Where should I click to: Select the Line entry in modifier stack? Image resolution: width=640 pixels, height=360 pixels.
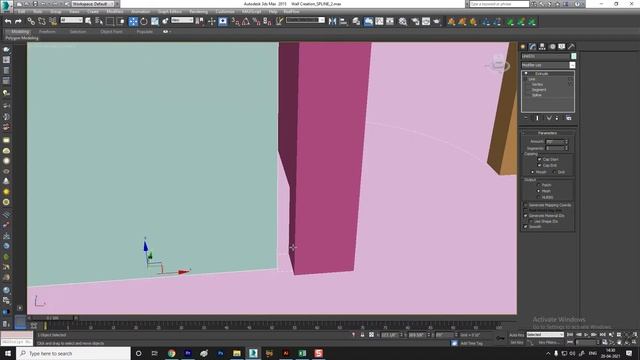click(532, 79)
